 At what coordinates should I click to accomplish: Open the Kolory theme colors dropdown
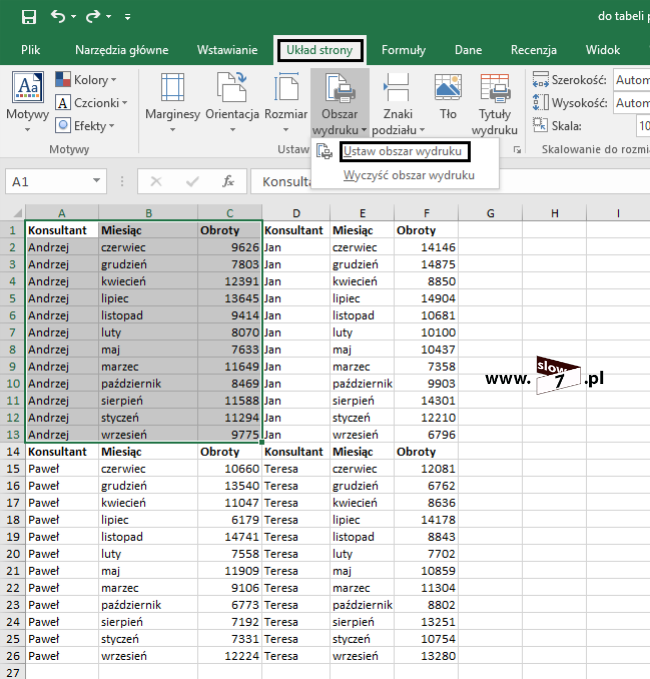point(86,80)
